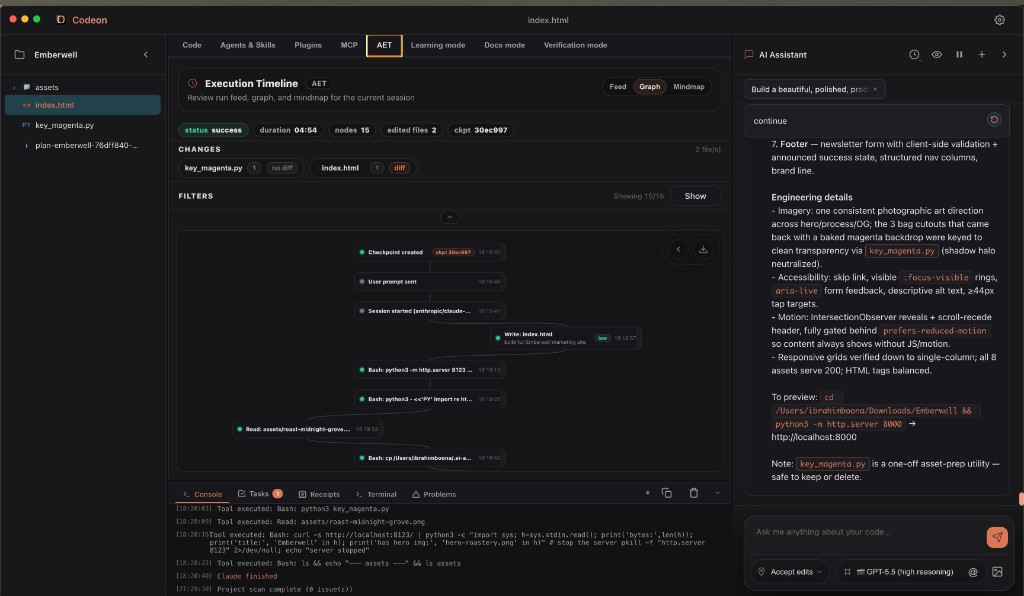Click the @ mention icon in the chat input
Image resolution: width=1024 pixels, height=596 pixels.
point(973,572)
